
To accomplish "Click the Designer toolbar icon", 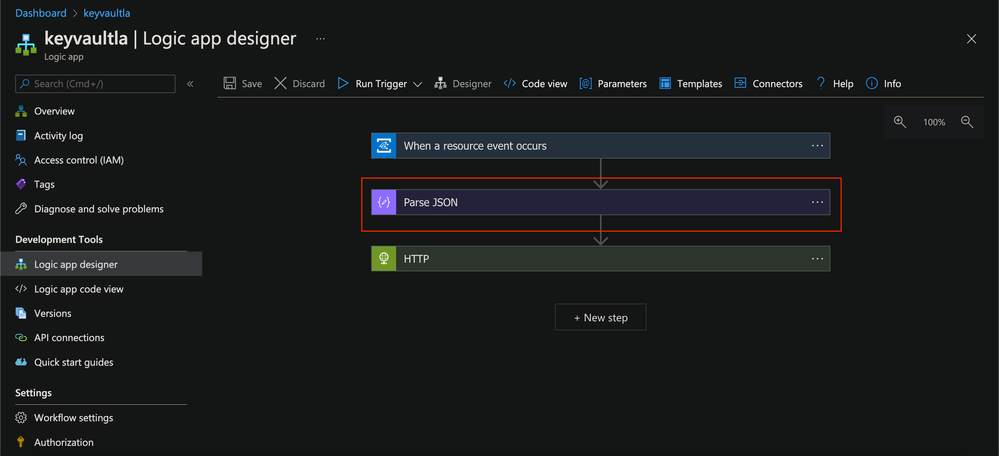I will (440, 83).
